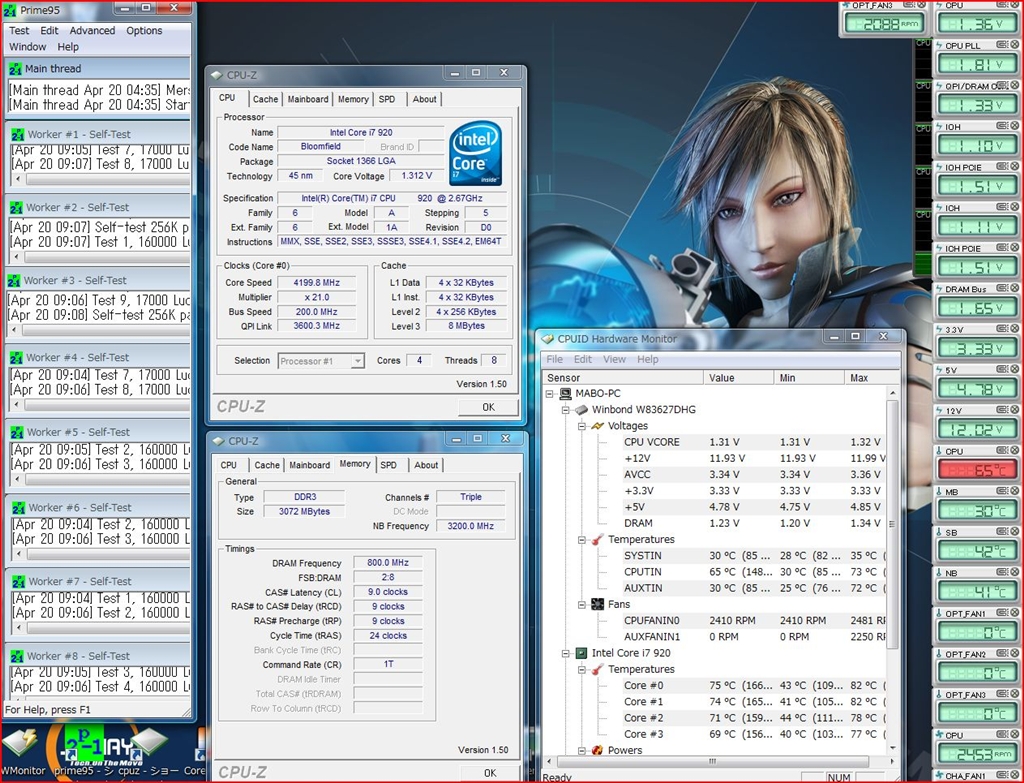Click OK in the CPU-Z Memory window
This screenshot has width=1024, height=783.
tap(488, 772)
